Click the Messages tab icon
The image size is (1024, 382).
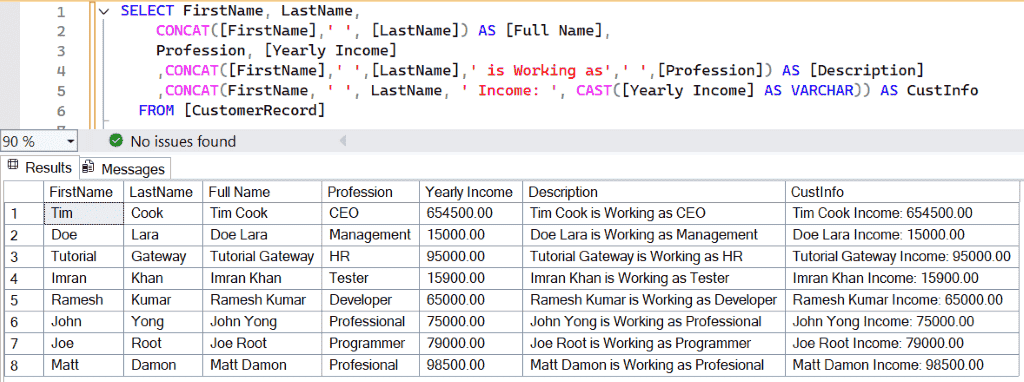(89, 168)
